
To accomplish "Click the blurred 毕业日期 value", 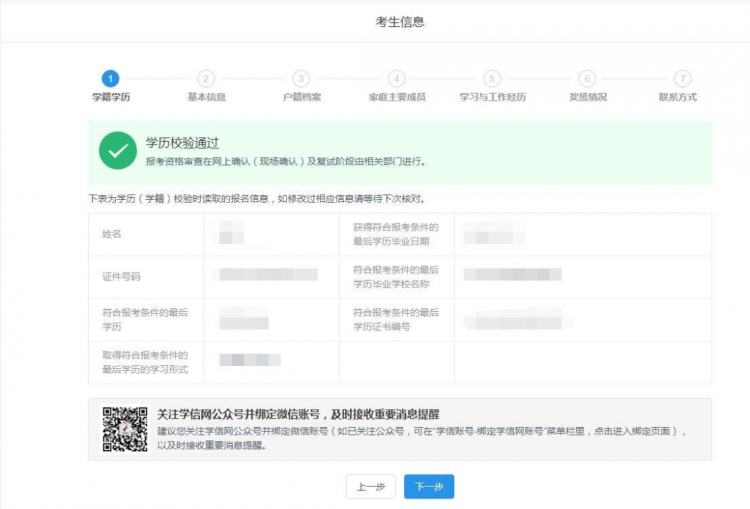I will point(494,233).
